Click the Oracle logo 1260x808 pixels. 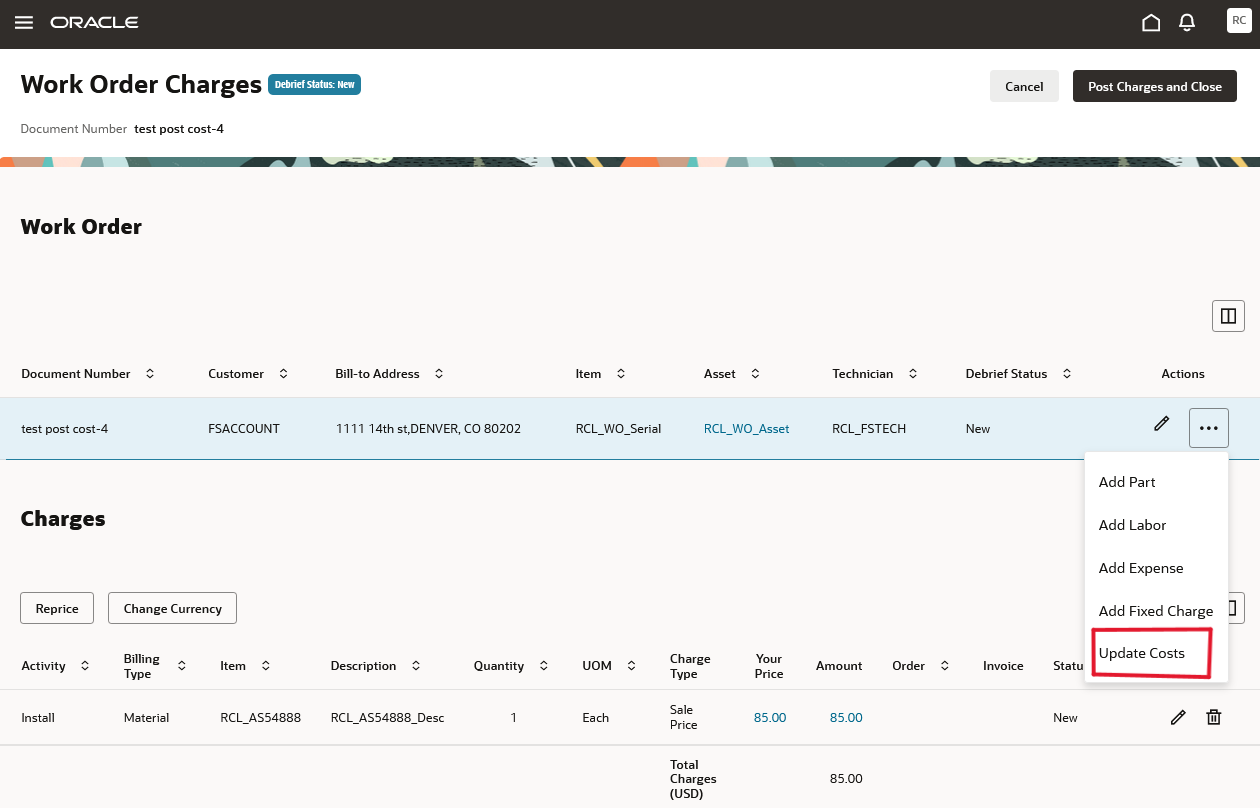pyautogui.click(x=95, y=21)
